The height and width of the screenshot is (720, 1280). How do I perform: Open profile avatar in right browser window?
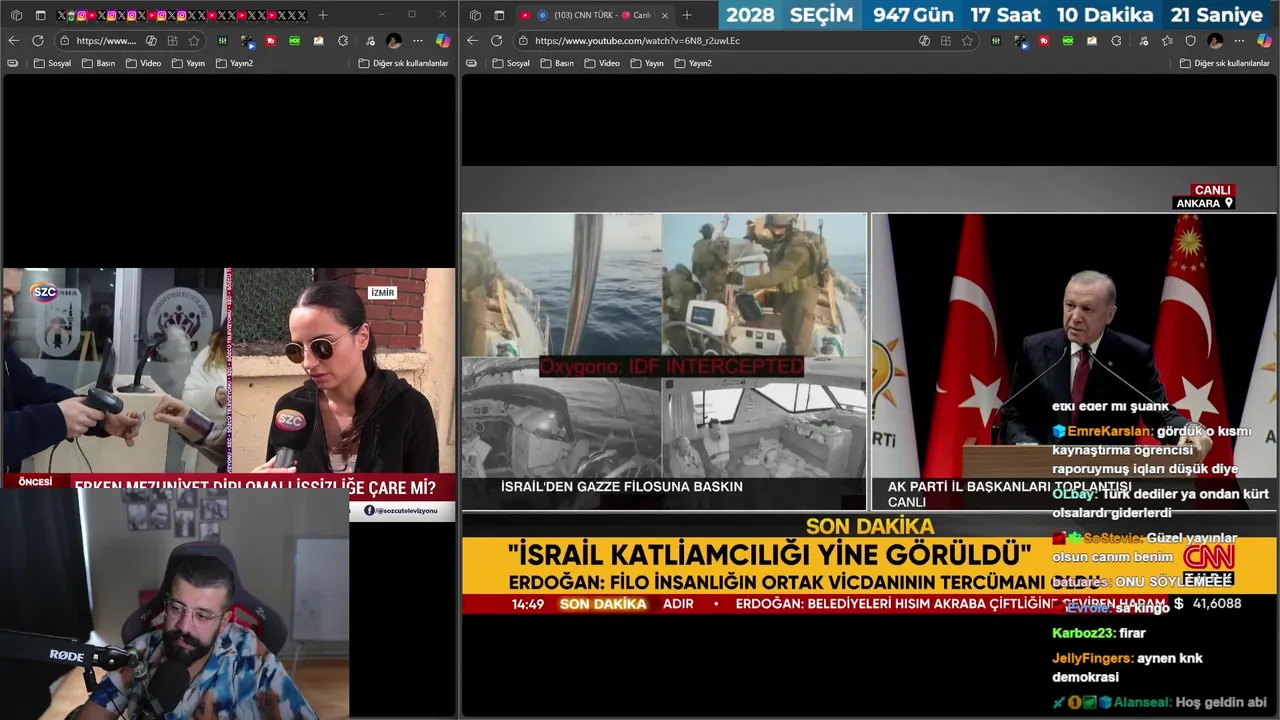(x=1215, y=41)
